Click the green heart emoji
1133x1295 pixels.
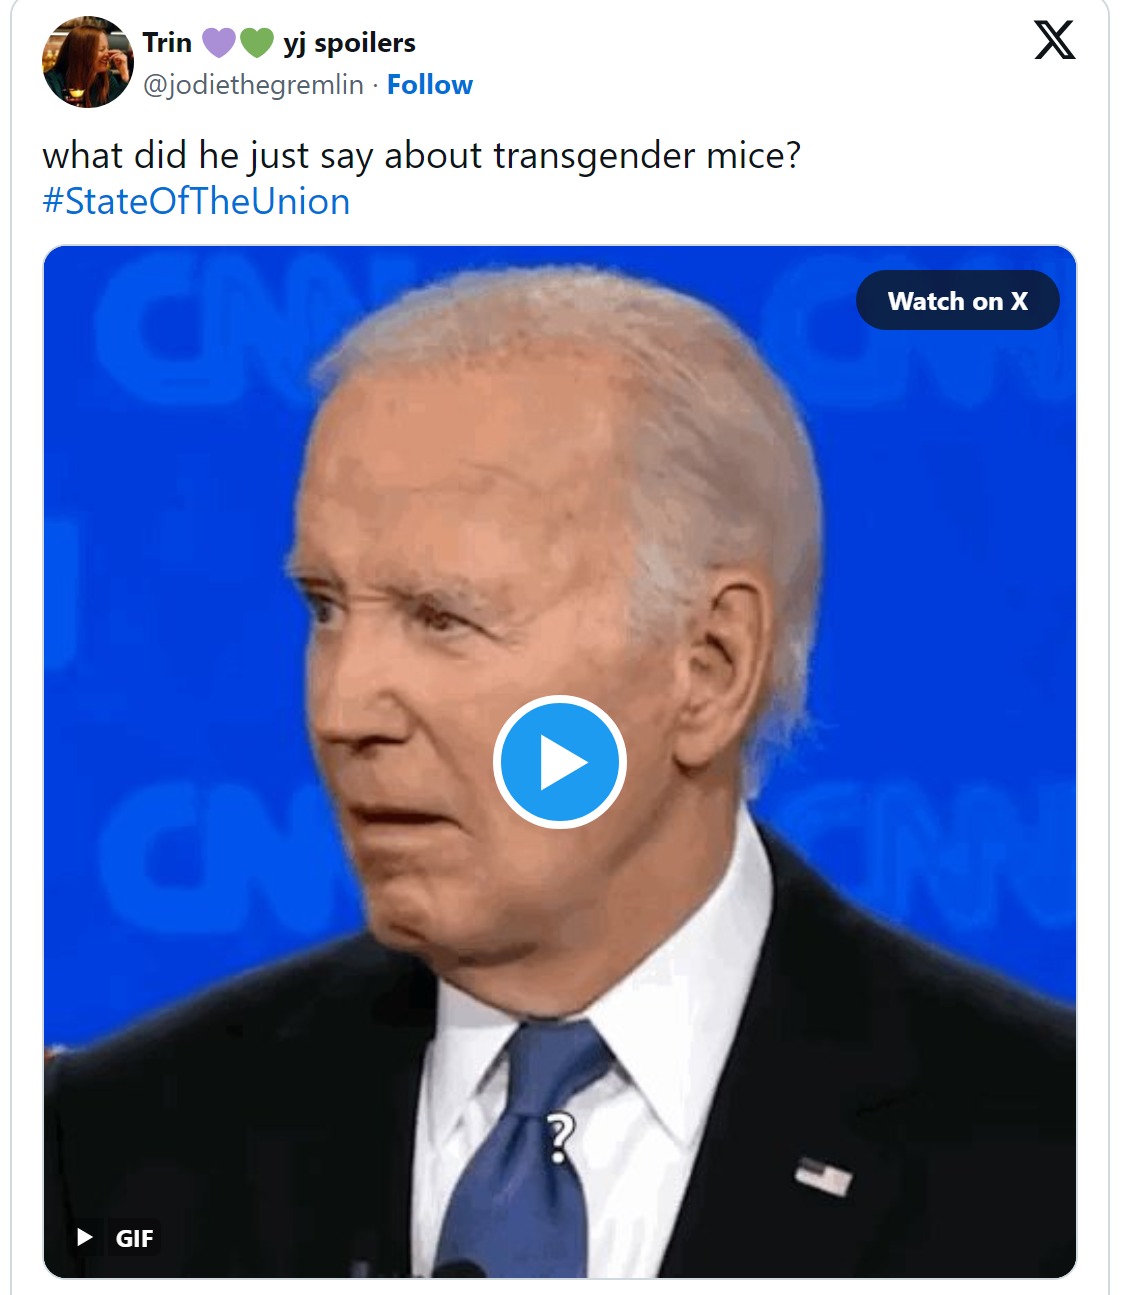(x=257, y=42)
